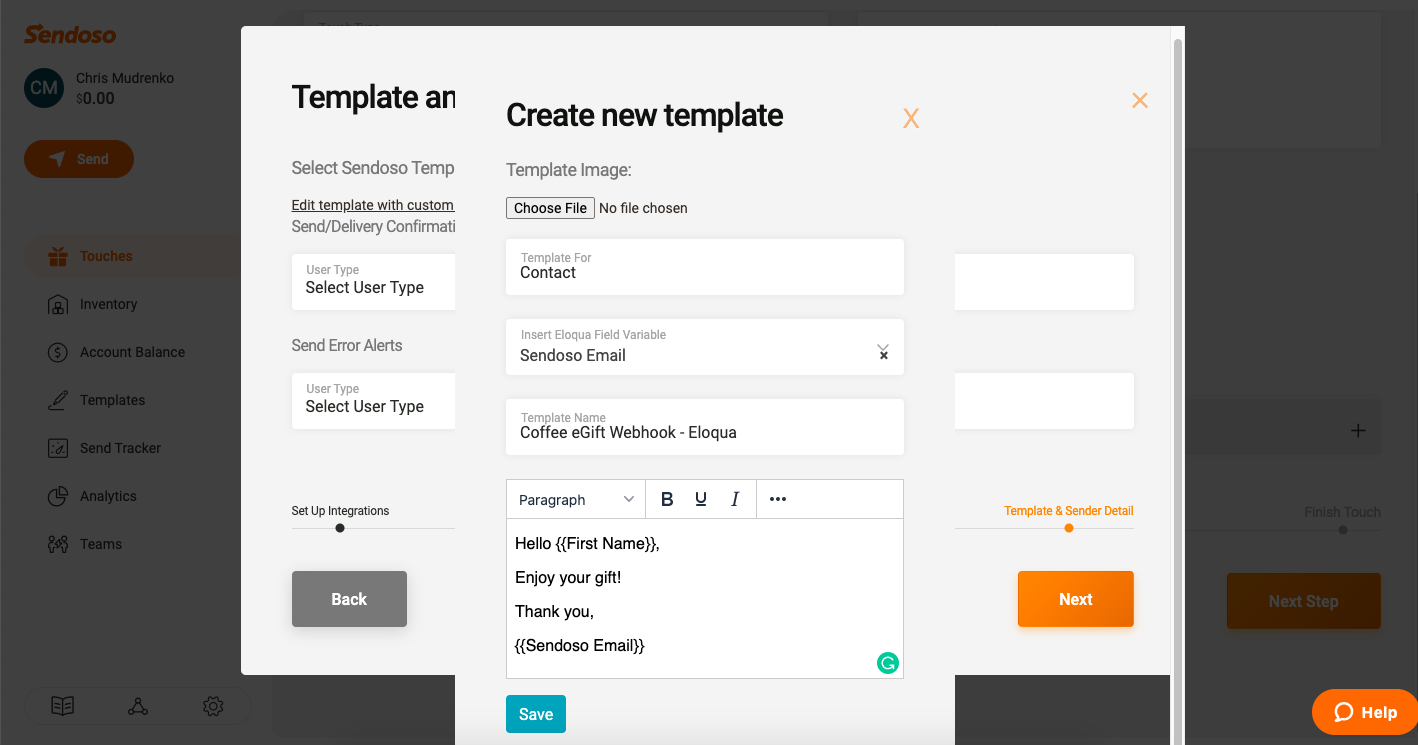The width and height of the screenshot is (1418, 745).
Task: Open the settings gear icon
Action: [x=213, y=706]
